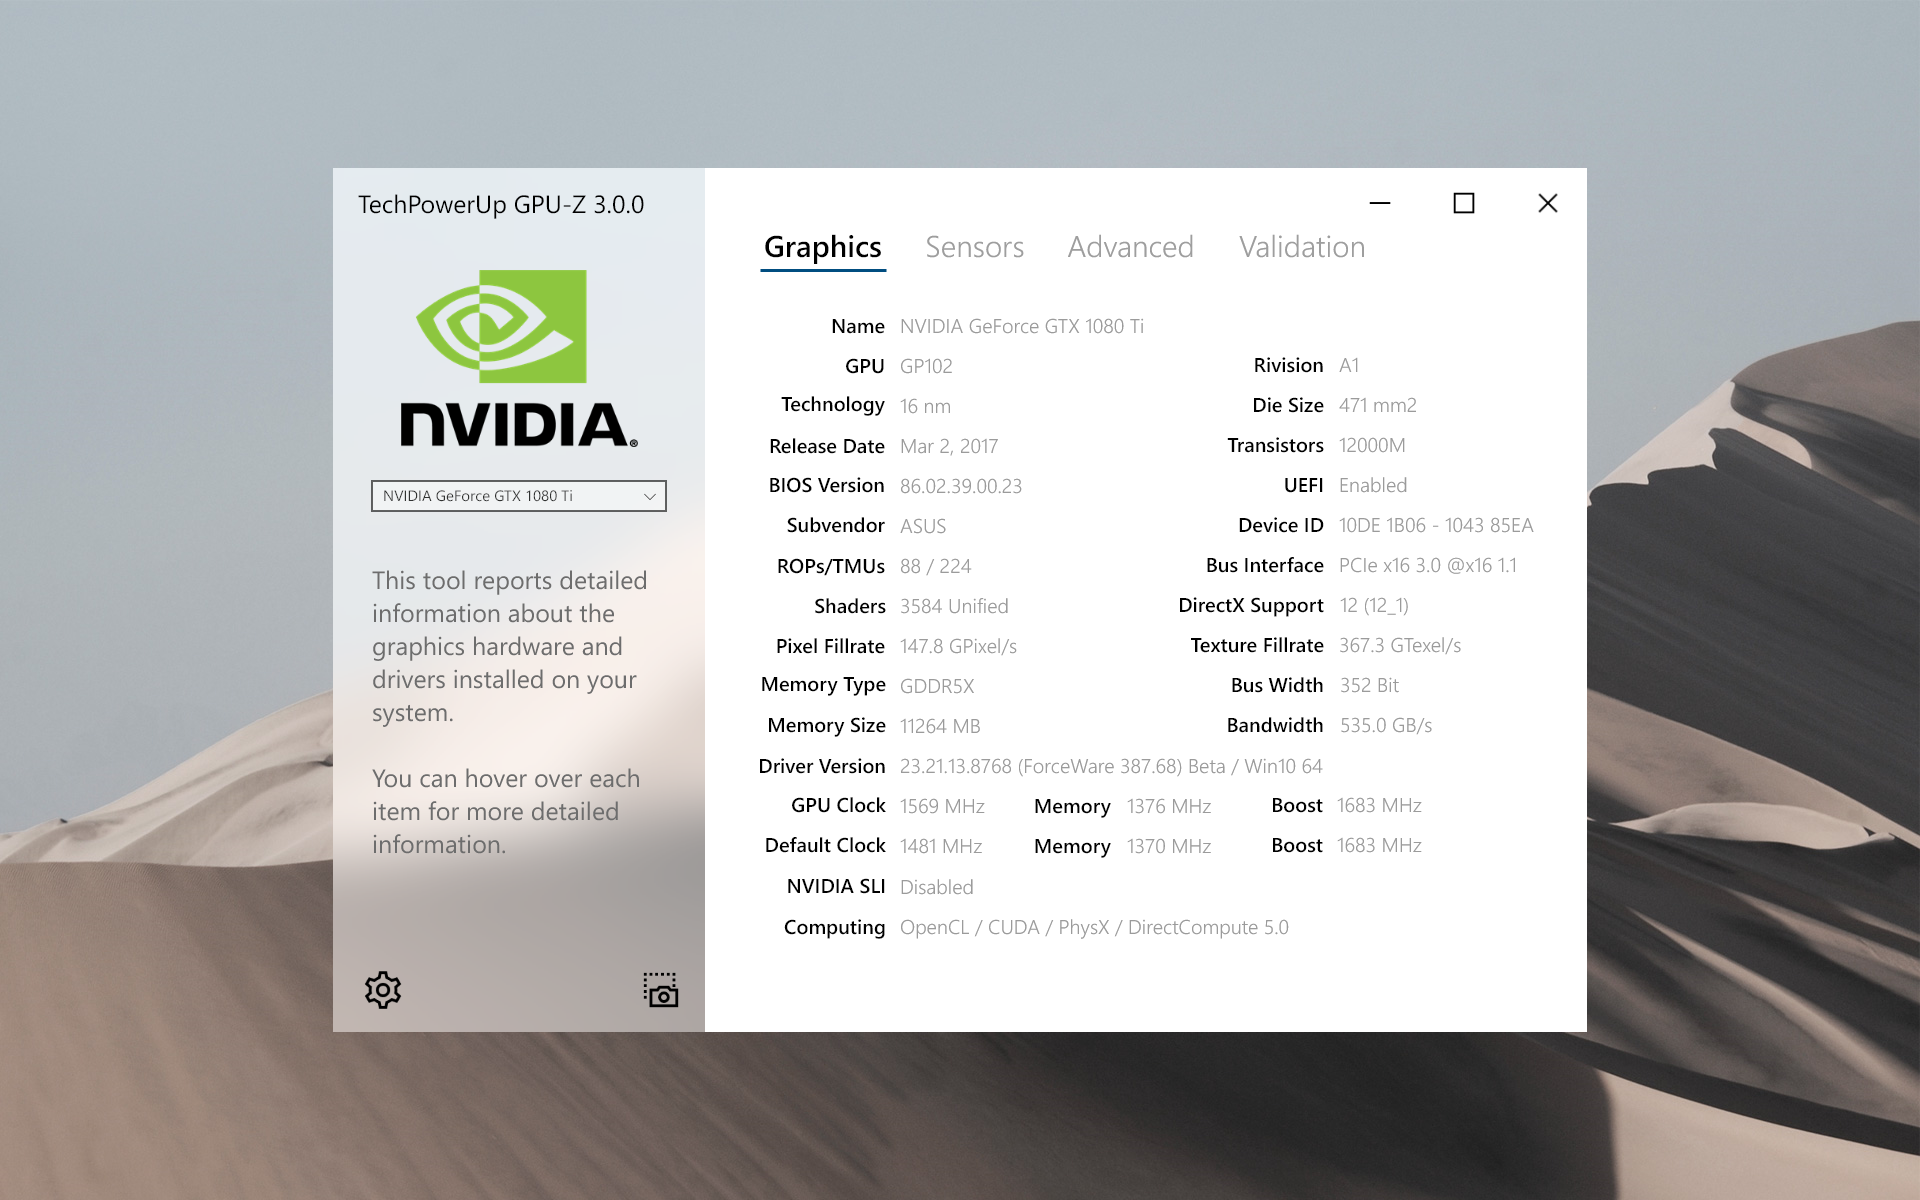Screen dimensions: 1920x1200
Task: Click the Driver Version label
Action: point(822,766)
